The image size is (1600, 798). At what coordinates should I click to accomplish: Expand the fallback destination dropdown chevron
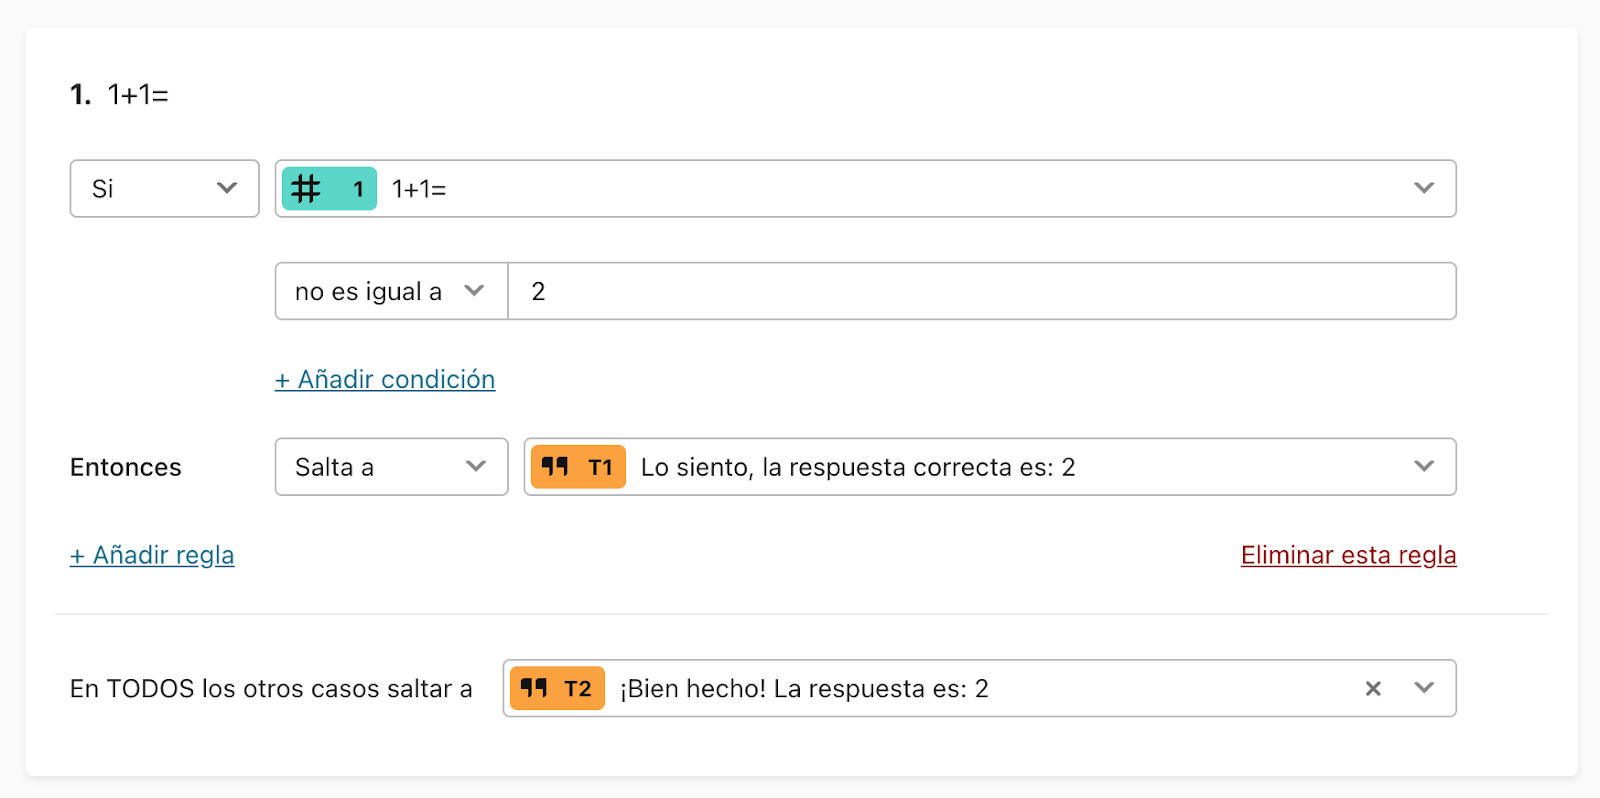(x=1424, y=688)
